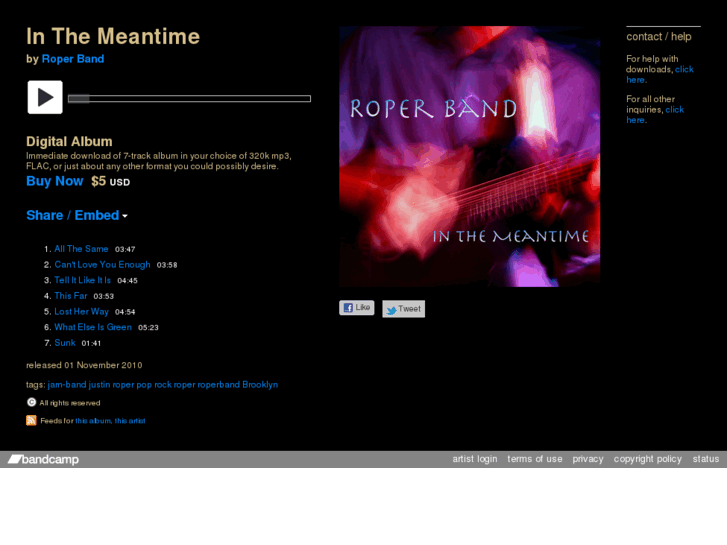
Task: Click the 'Digital Album' heading
Action: tap(69, 141)
